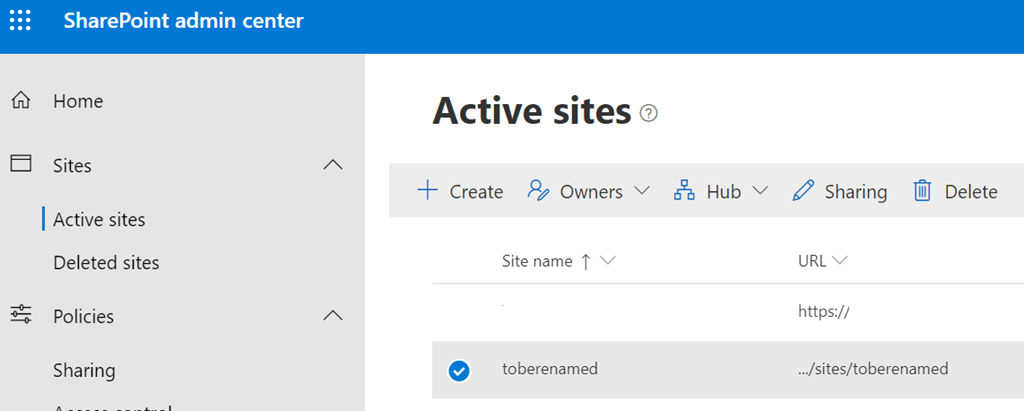This screenshot has width=1024, height=411.
Task: Go to Active sites in sidebar
Action: coord(99,219)
